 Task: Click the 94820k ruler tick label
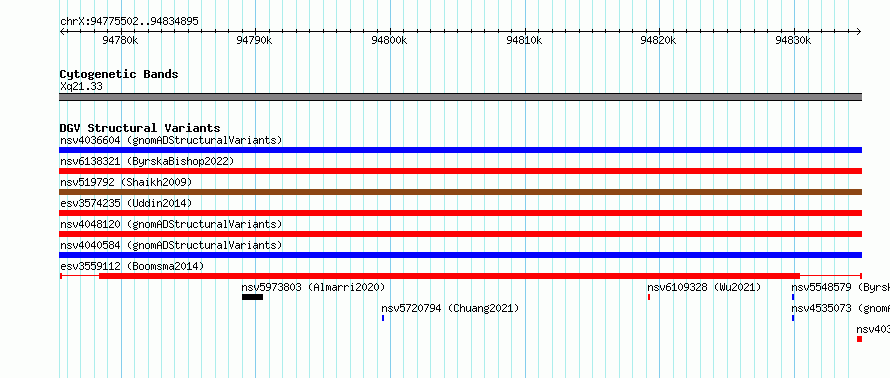[658, 40]
